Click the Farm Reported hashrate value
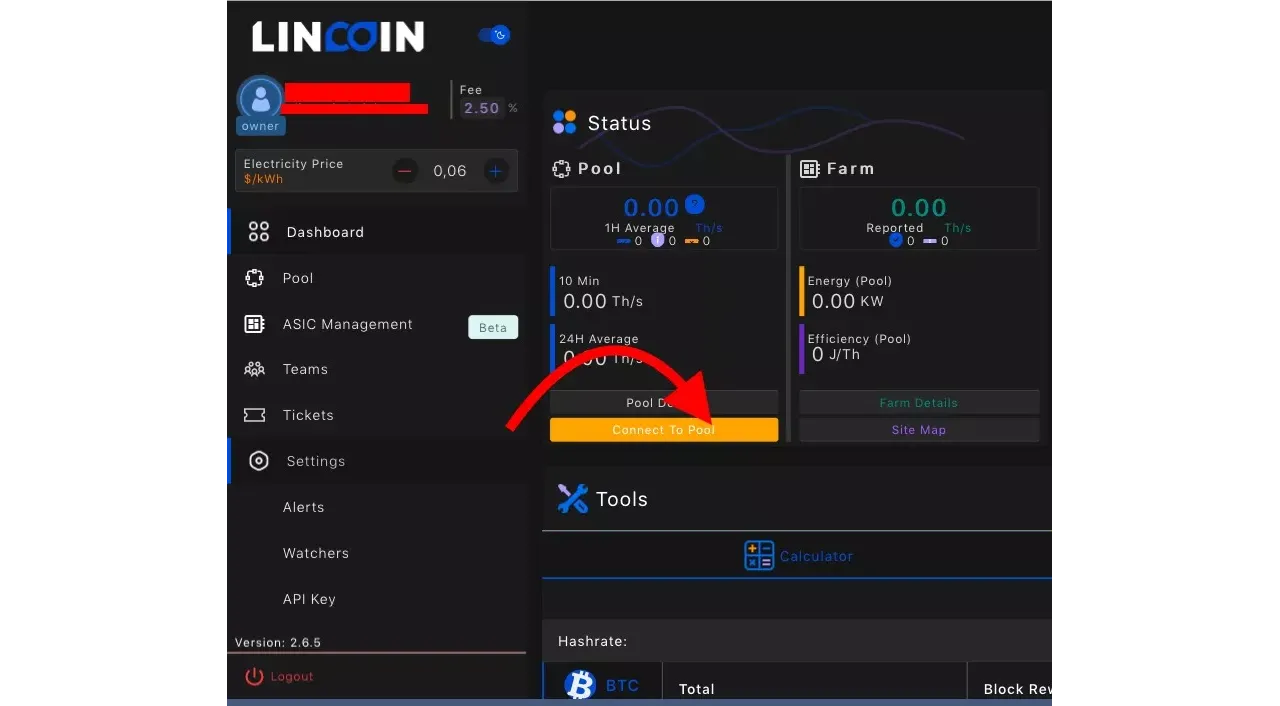 click(919, 208)
